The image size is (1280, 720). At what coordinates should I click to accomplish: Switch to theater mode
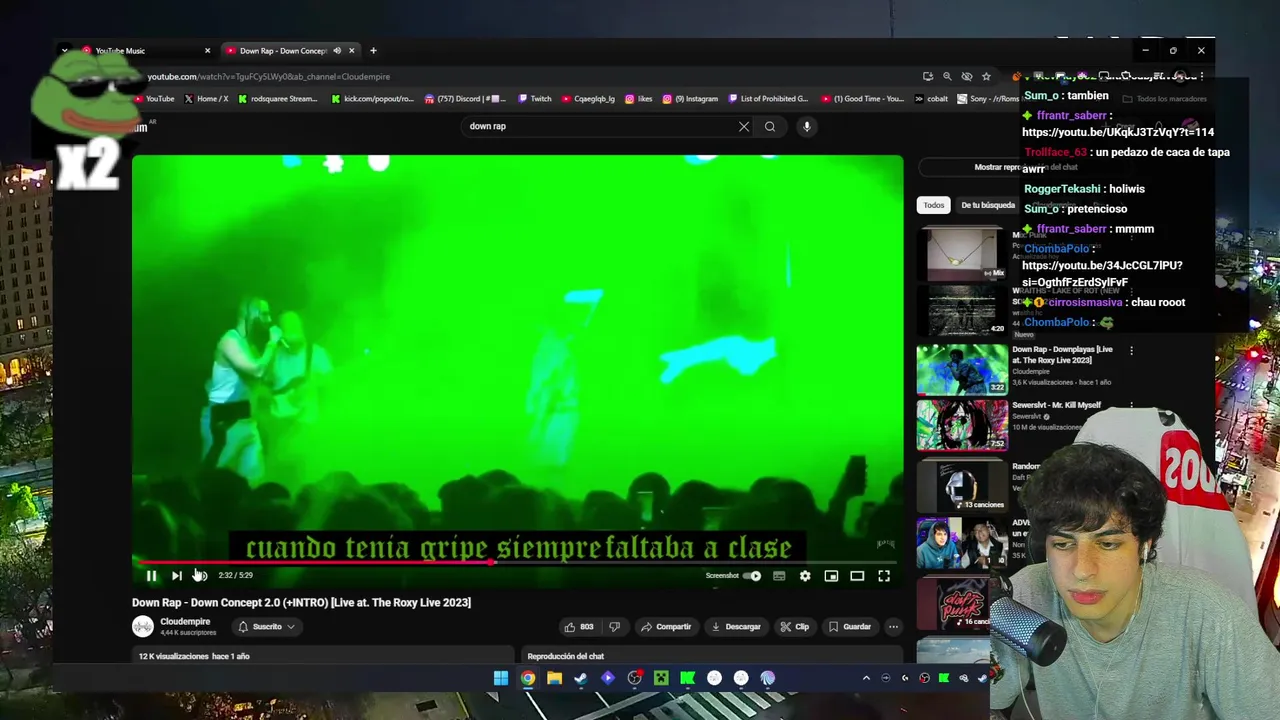click(x=857, y=576)
